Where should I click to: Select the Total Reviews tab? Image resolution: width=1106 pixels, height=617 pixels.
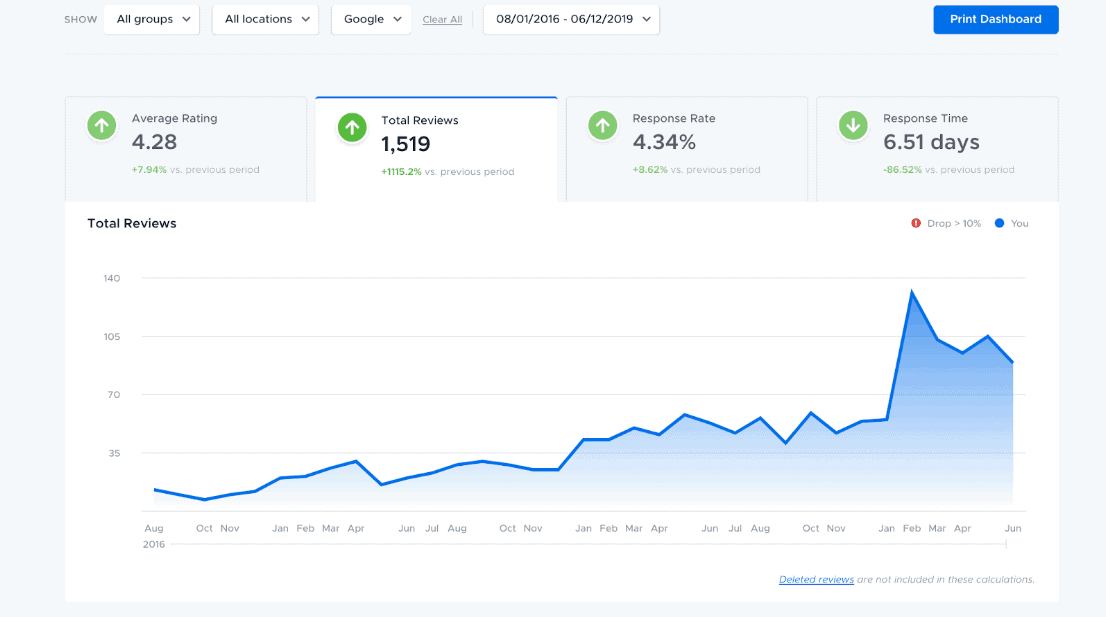pyautogui.click(x=436, y=150)
